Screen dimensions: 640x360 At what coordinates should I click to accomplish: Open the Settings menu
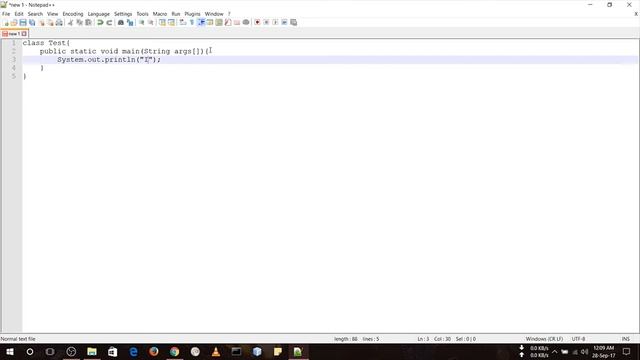pyautogui.click(x=123, y=14)
